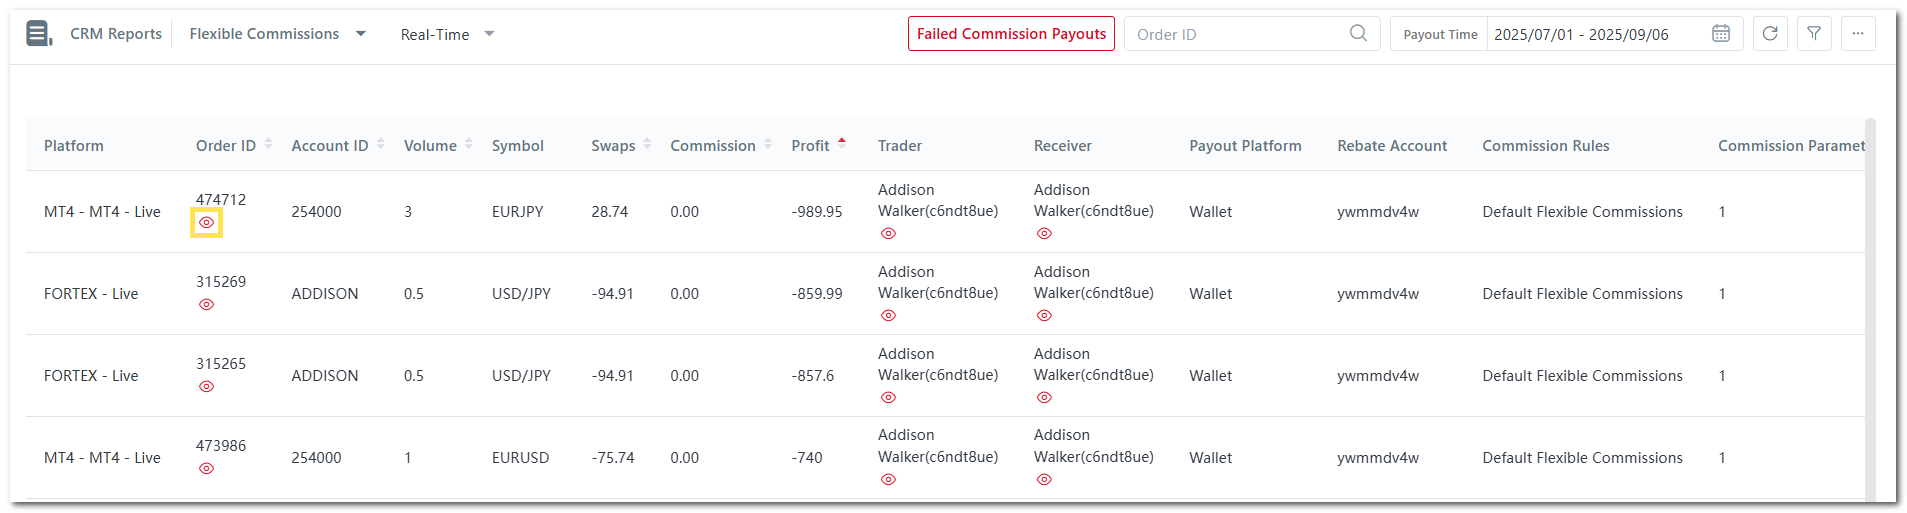Refresh the commission report table
This screenshot has height=513, width=1907.
(x=1770, y=34)
